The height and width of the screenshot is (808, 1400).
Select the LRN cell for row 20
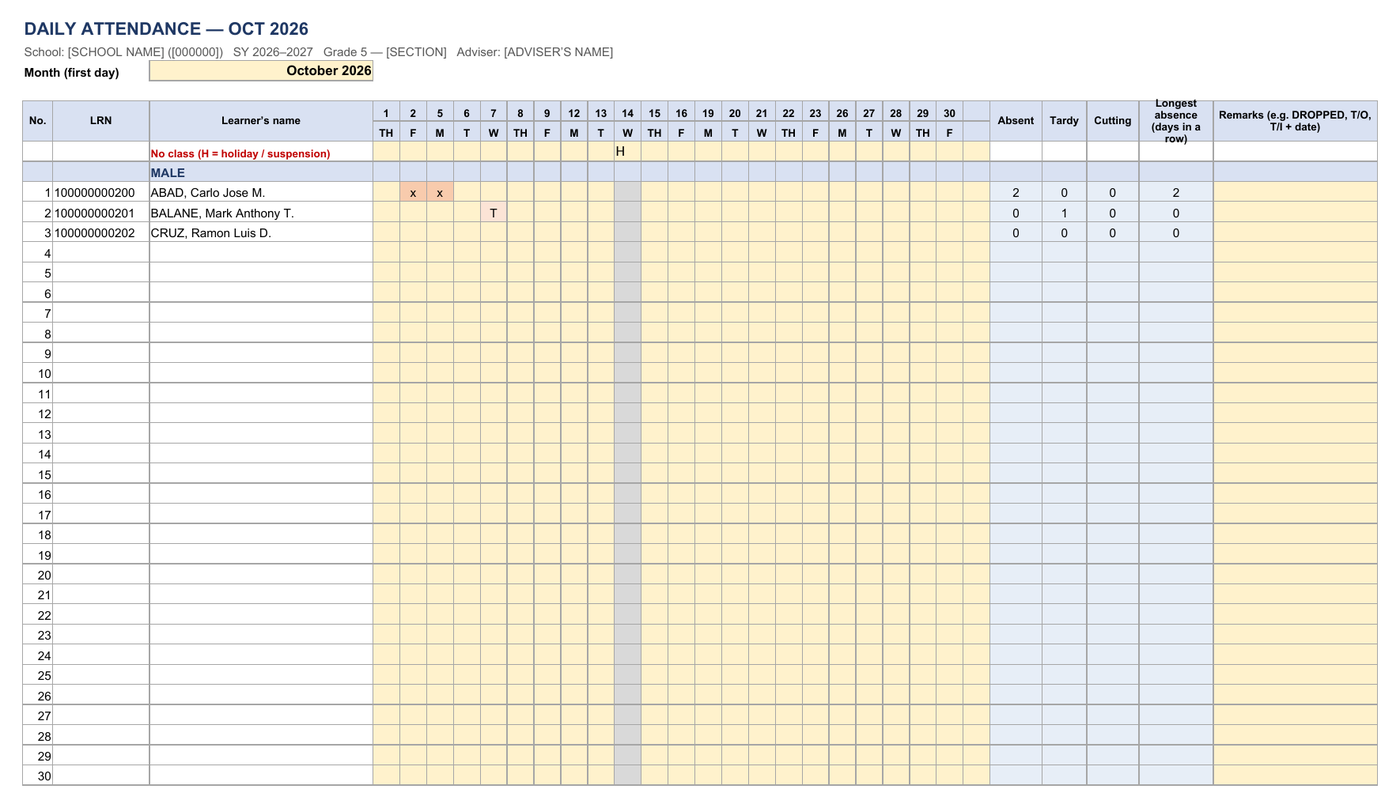click(101, 575)
